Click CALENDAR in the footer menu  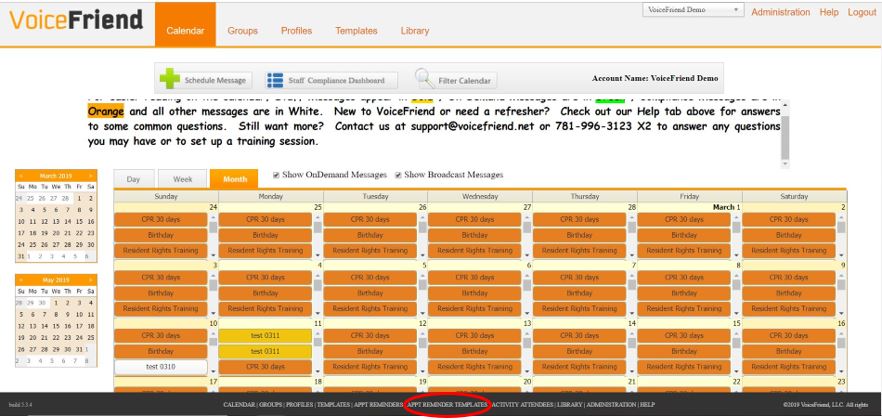239,404
